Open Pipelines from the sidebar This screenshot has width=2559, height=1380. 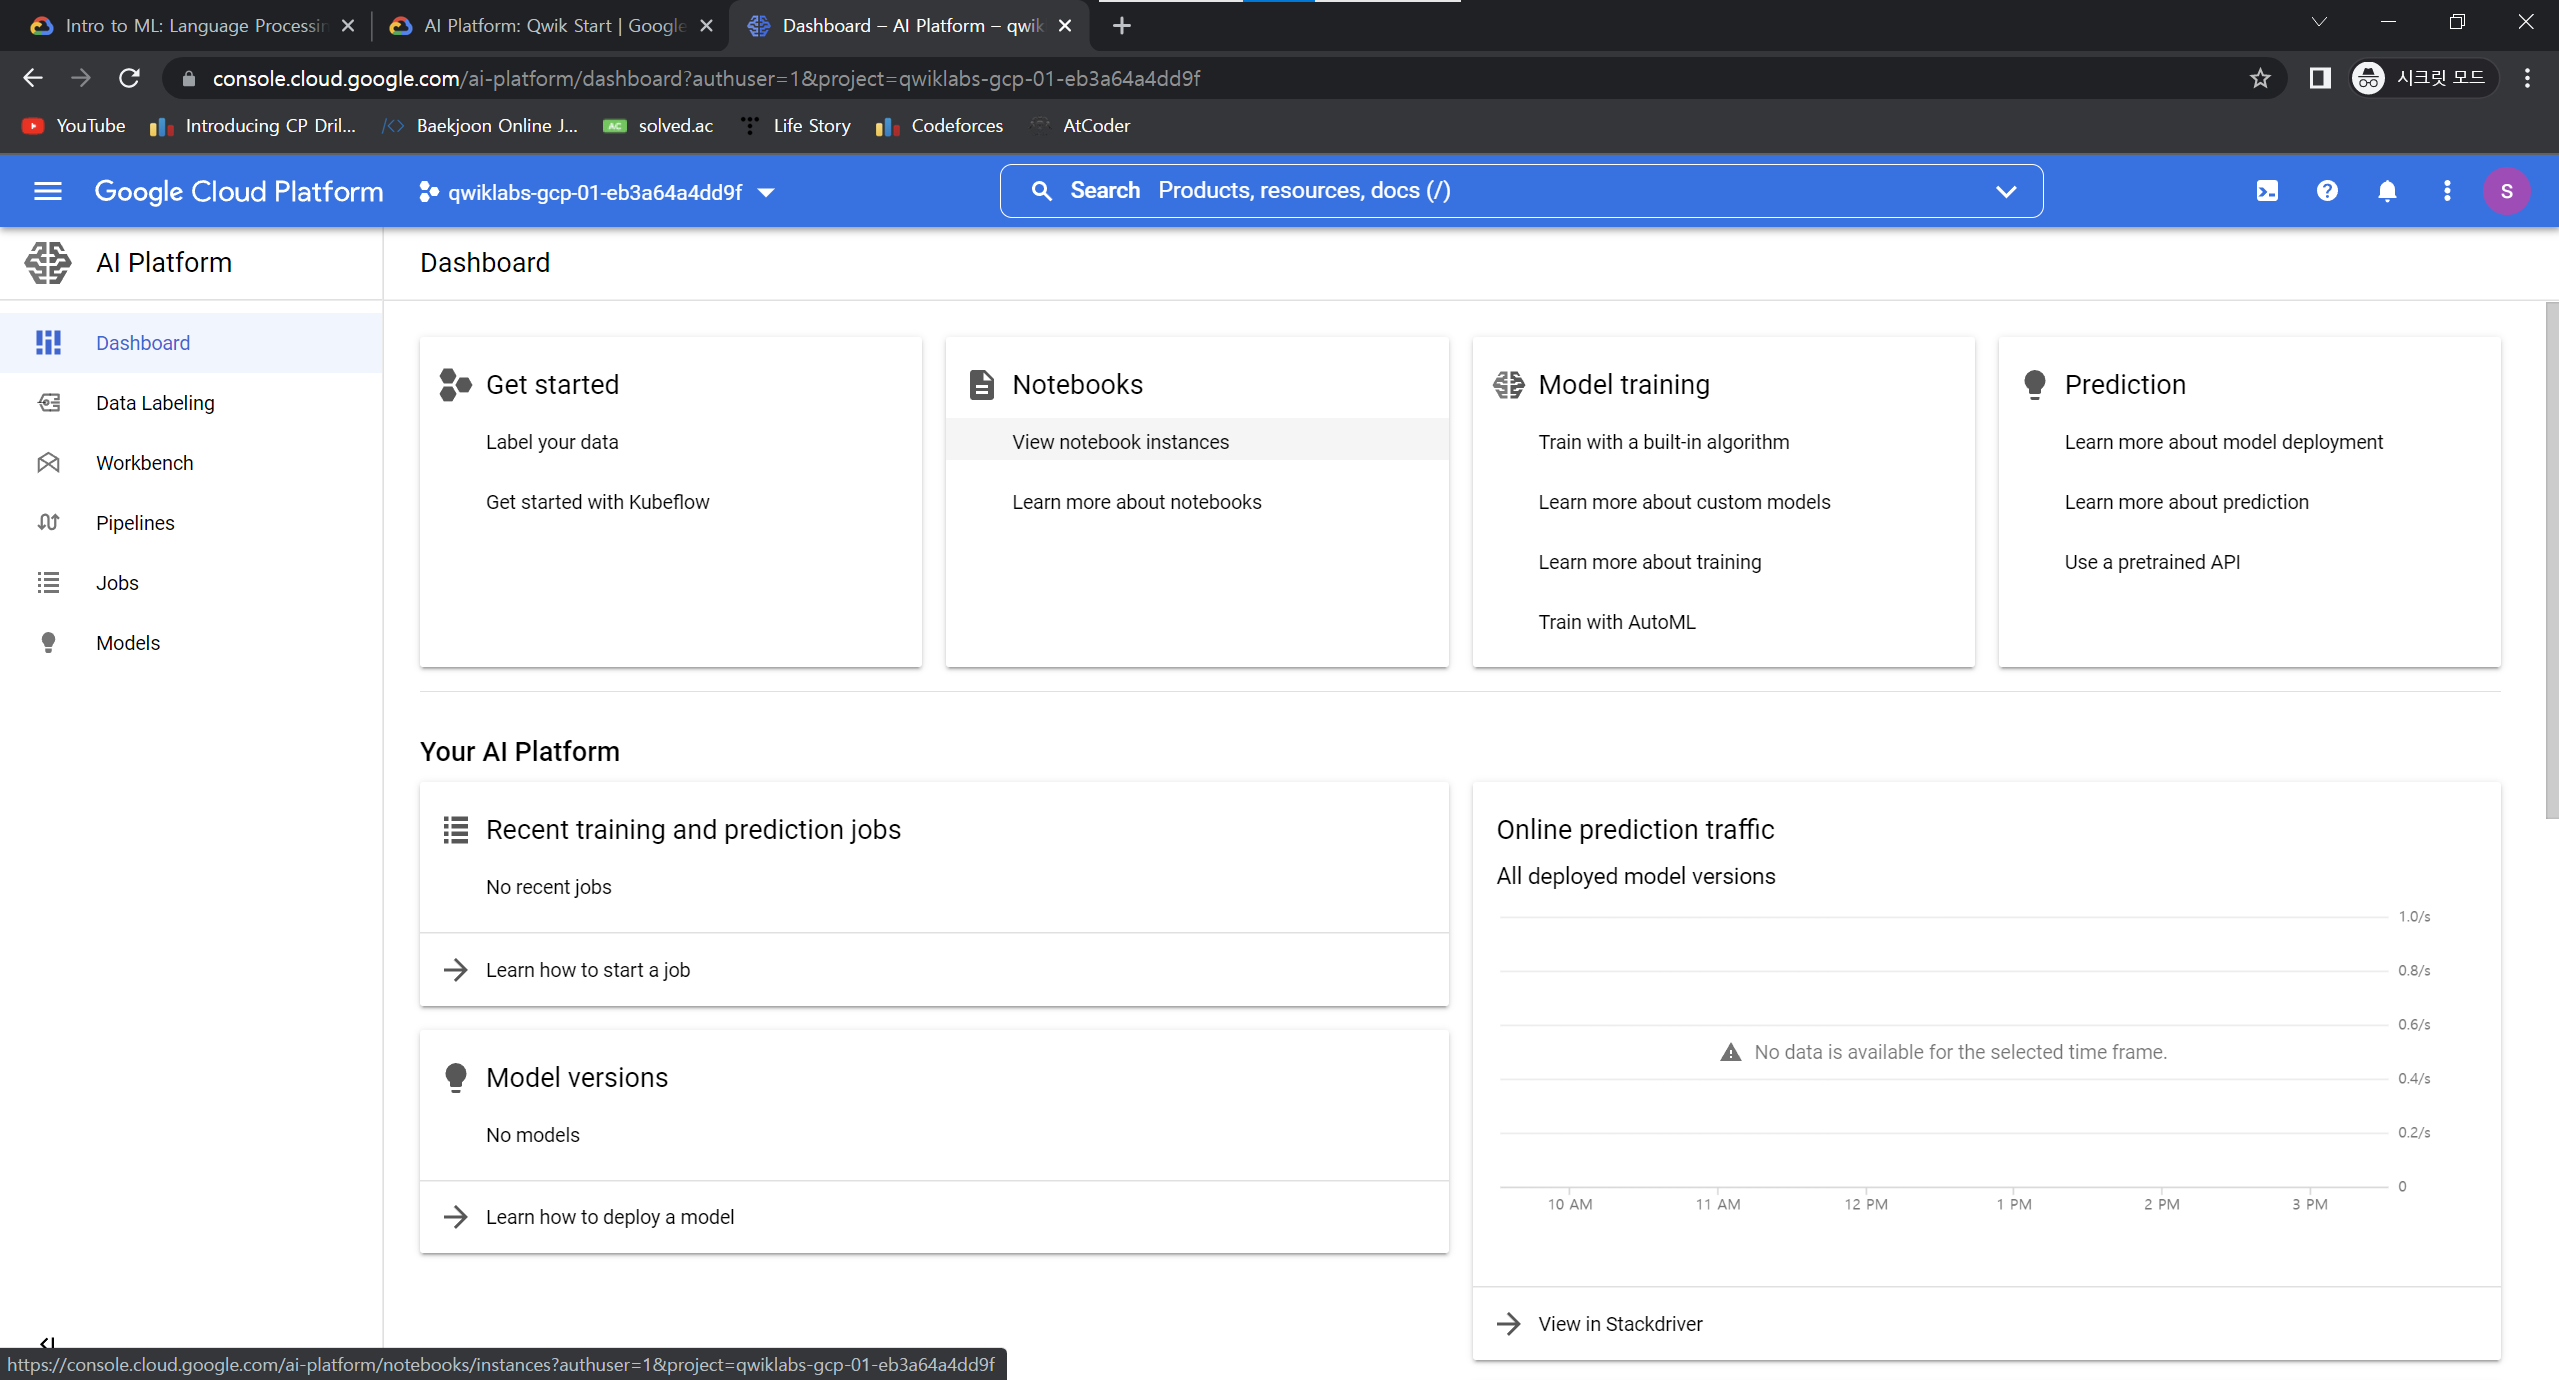[135, 523]
